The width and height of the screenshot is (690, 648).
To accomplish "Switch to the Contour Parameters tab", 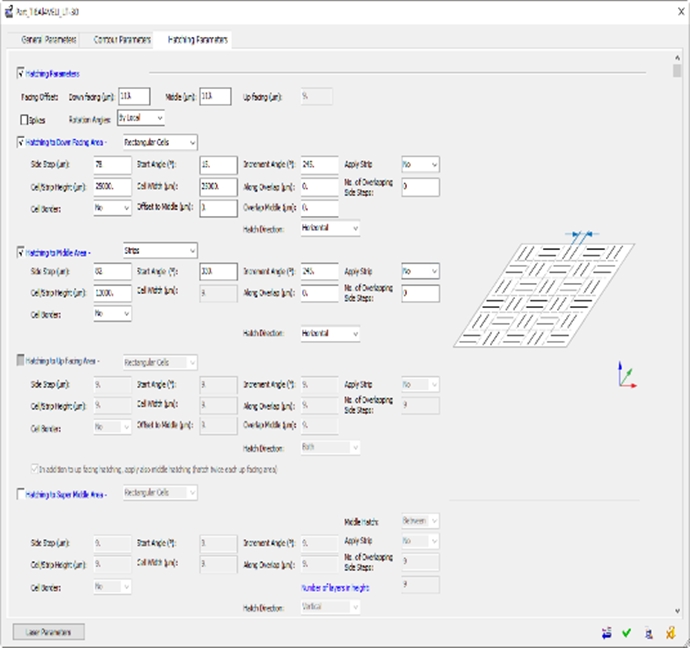I will click(121, 40).
